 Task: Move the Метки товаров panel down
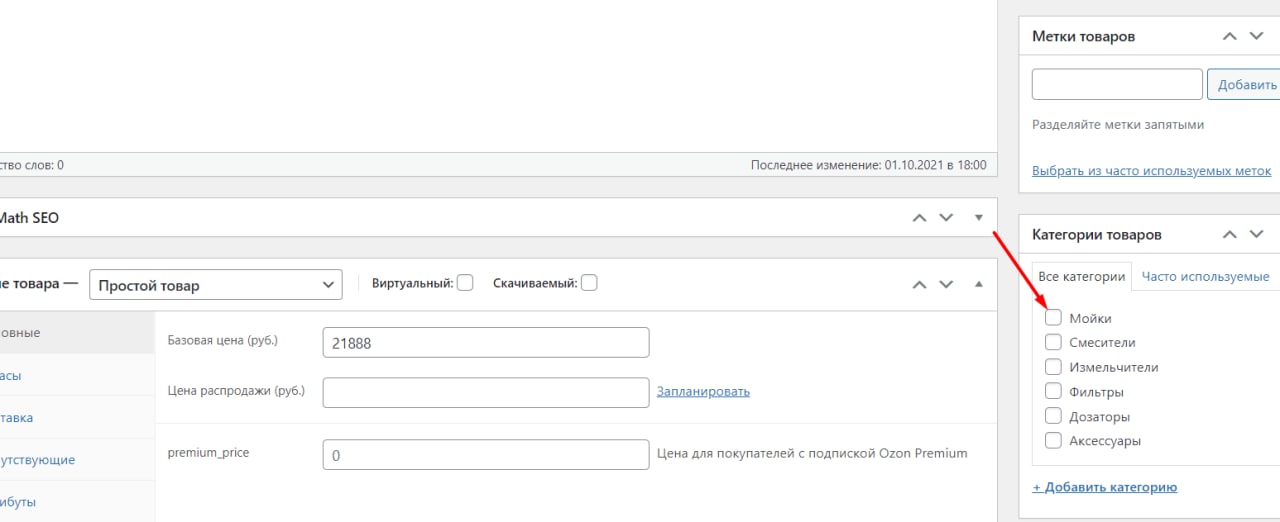pyautogui.click(x=1256, y=36)
